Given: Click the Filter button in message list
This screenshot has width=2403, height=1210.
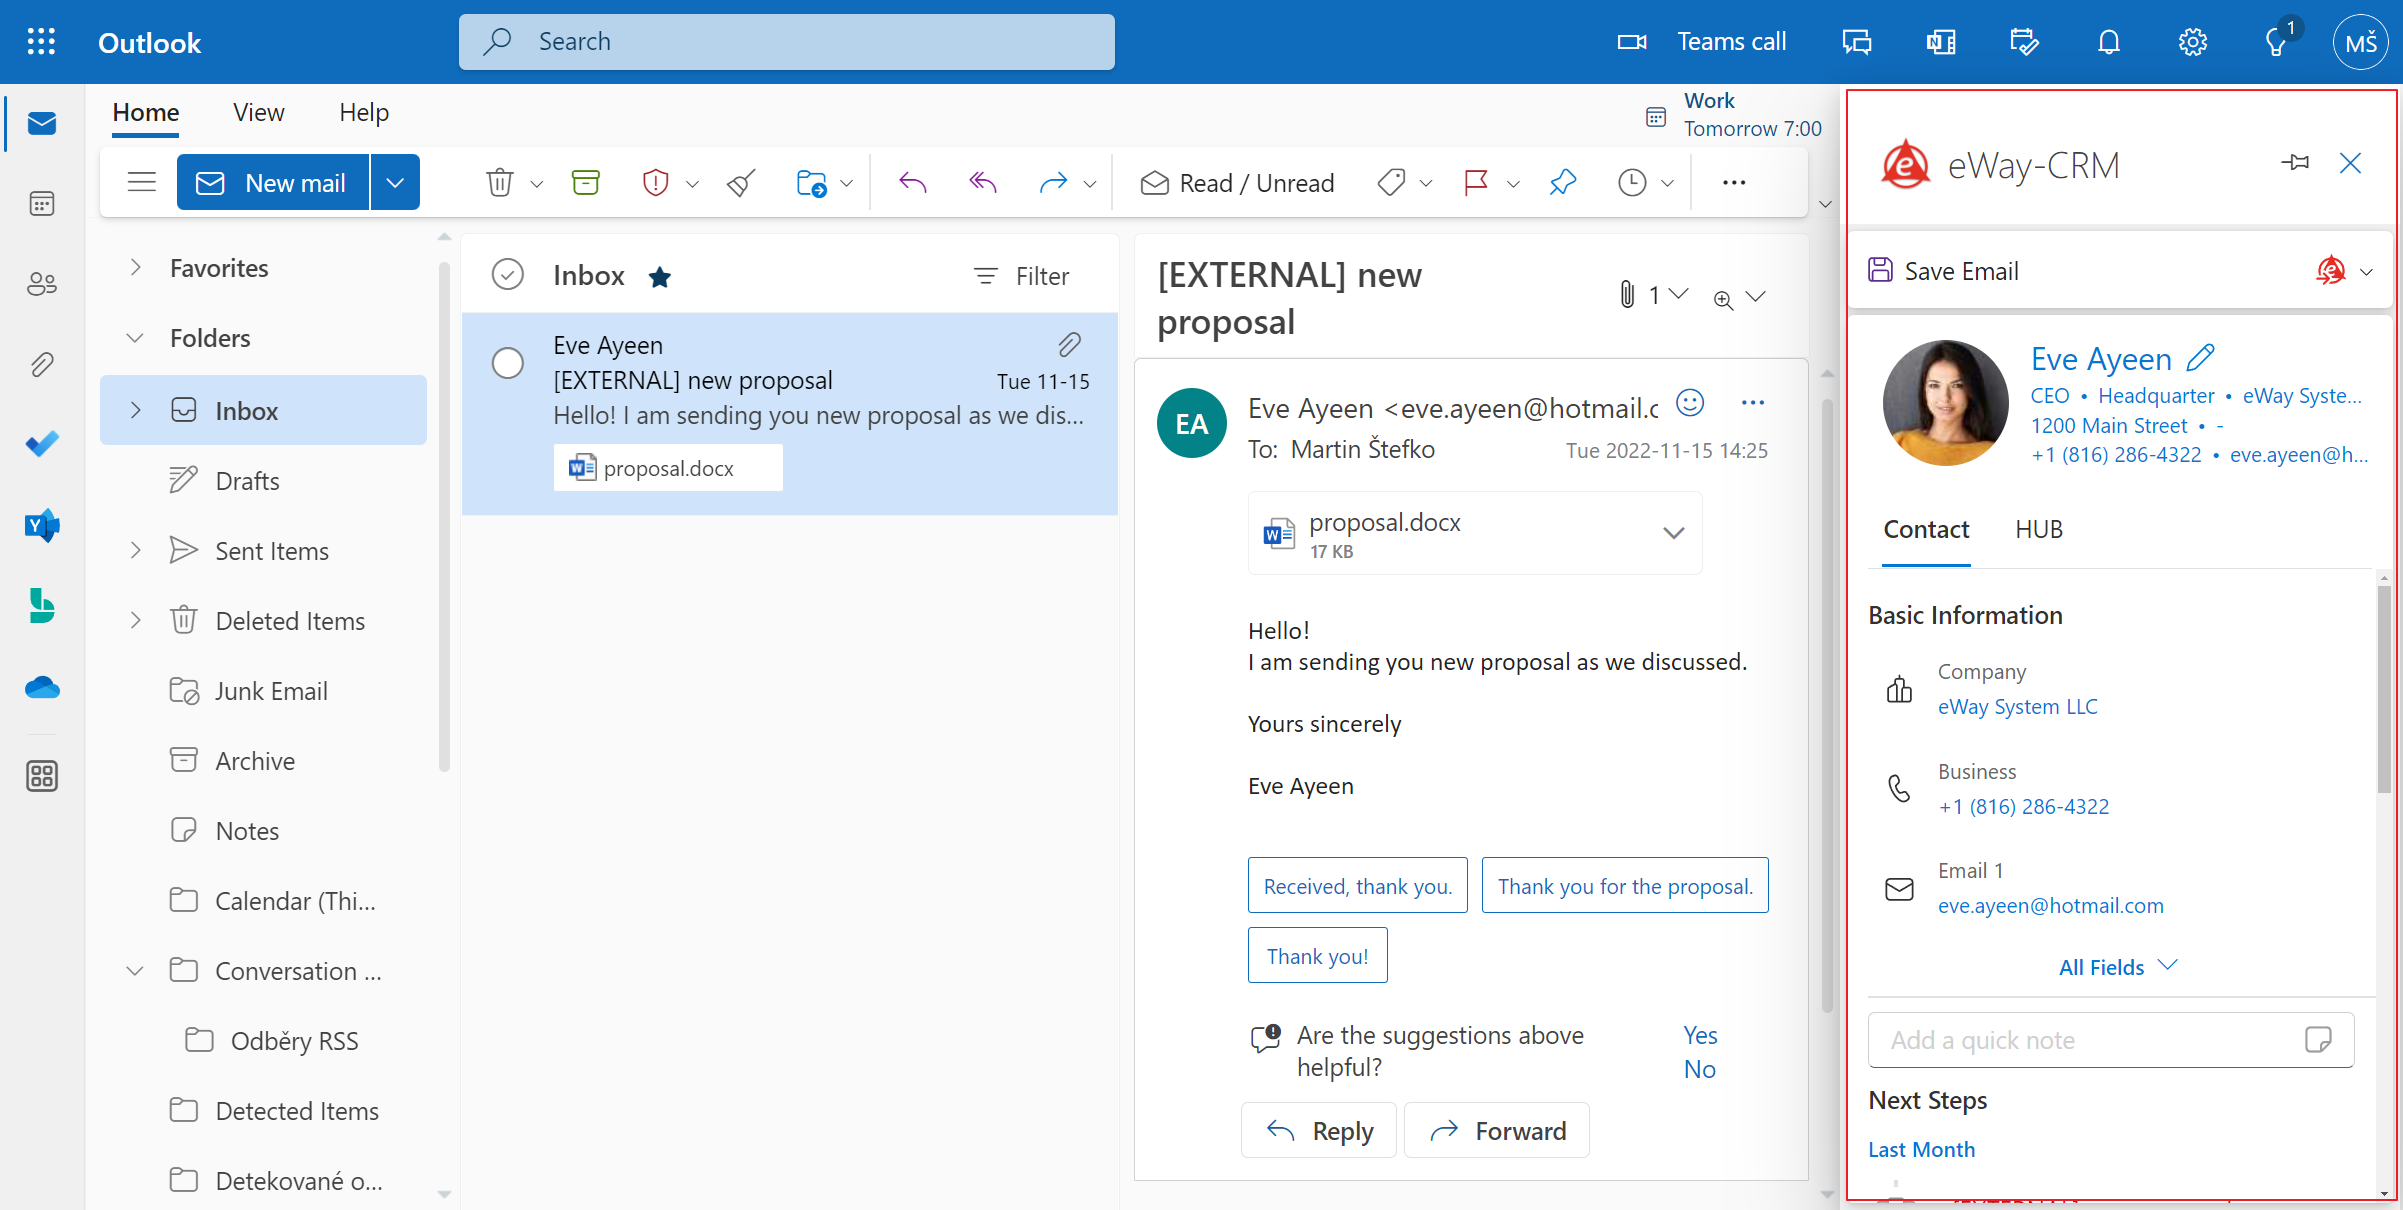Looking at the screenshot, I should tap(1022, 276).
